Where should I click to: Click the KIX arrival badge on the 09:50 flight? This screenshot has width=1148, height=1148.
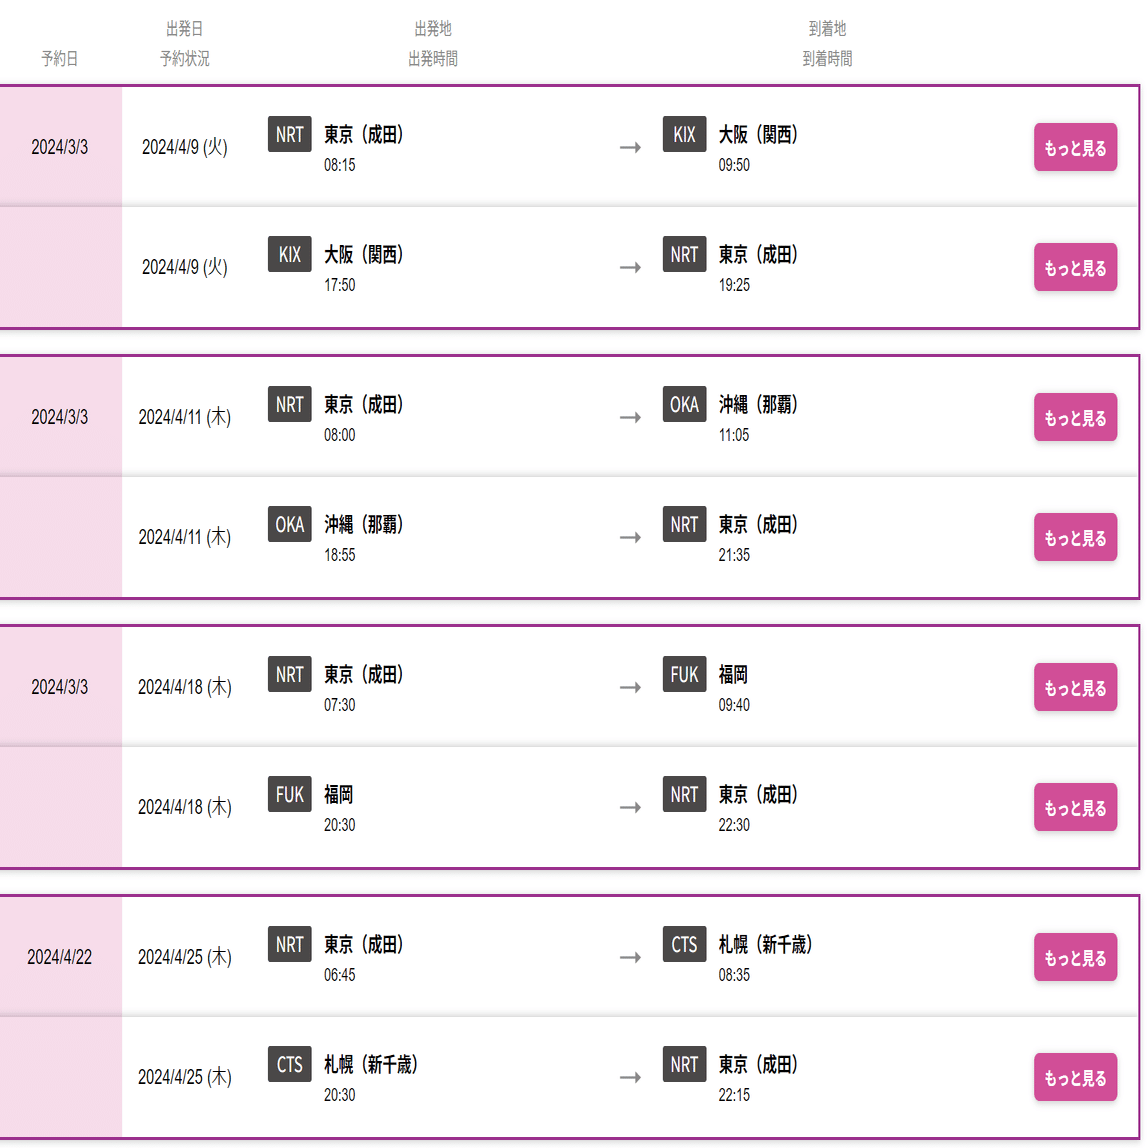click(x=684, y=134)
